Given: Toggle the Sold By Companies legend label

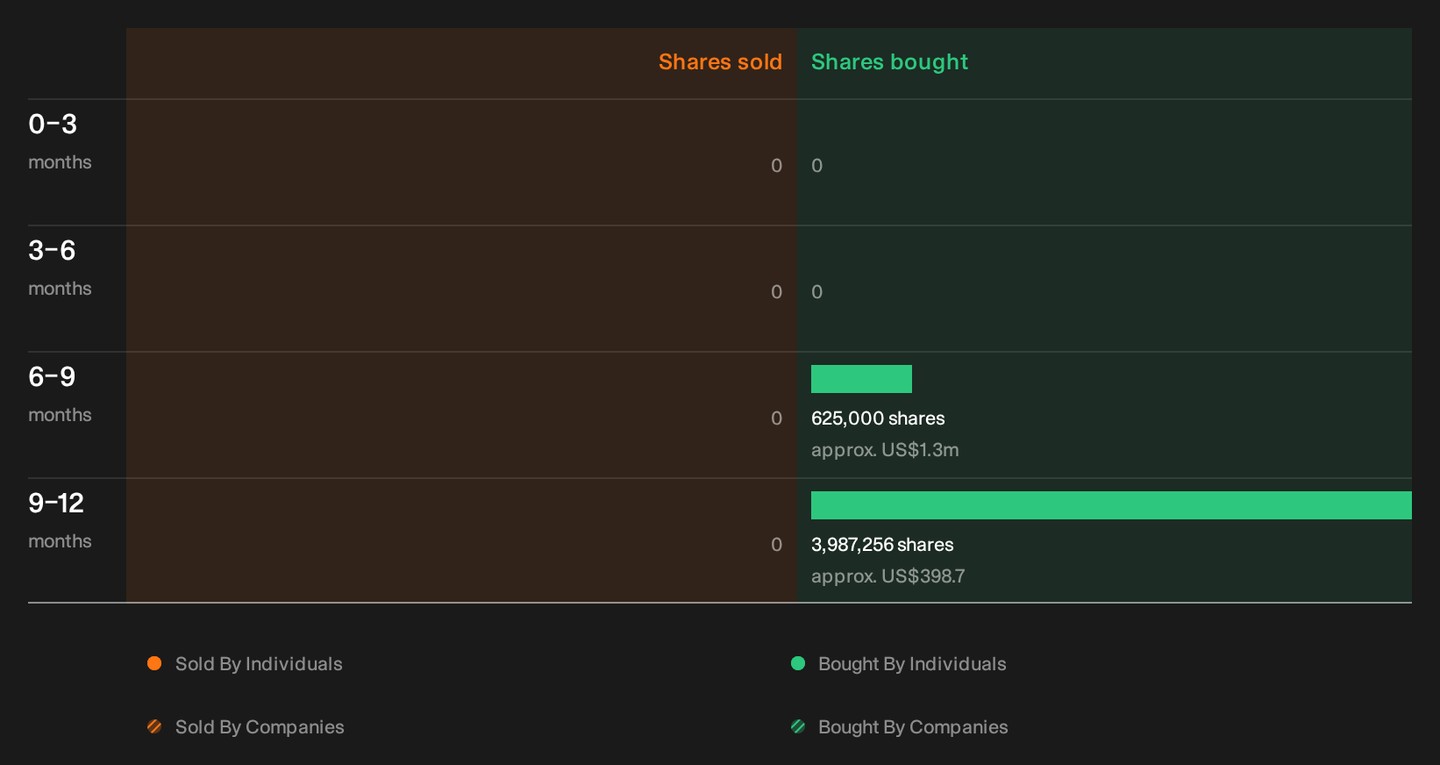Looking at the screenshot, I should click(x=260, y=727).
